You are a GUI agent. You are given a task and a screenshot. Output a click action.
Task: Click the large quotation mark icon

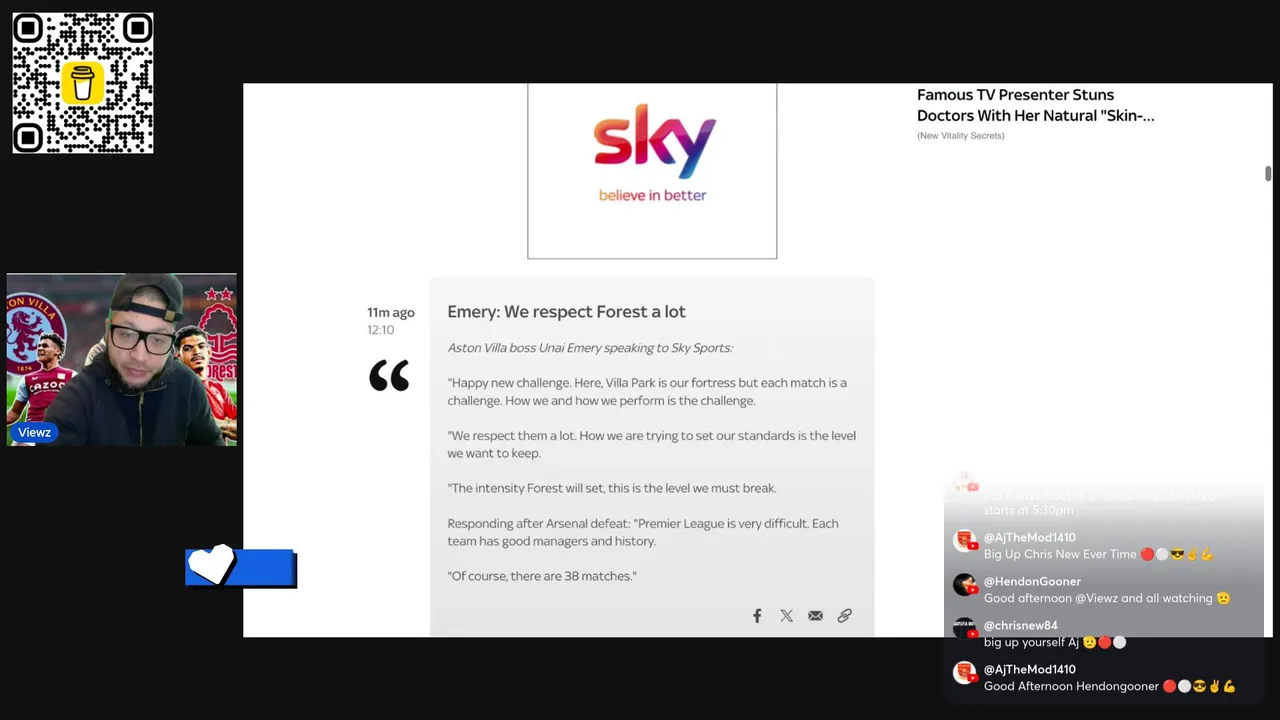(389, 376)
